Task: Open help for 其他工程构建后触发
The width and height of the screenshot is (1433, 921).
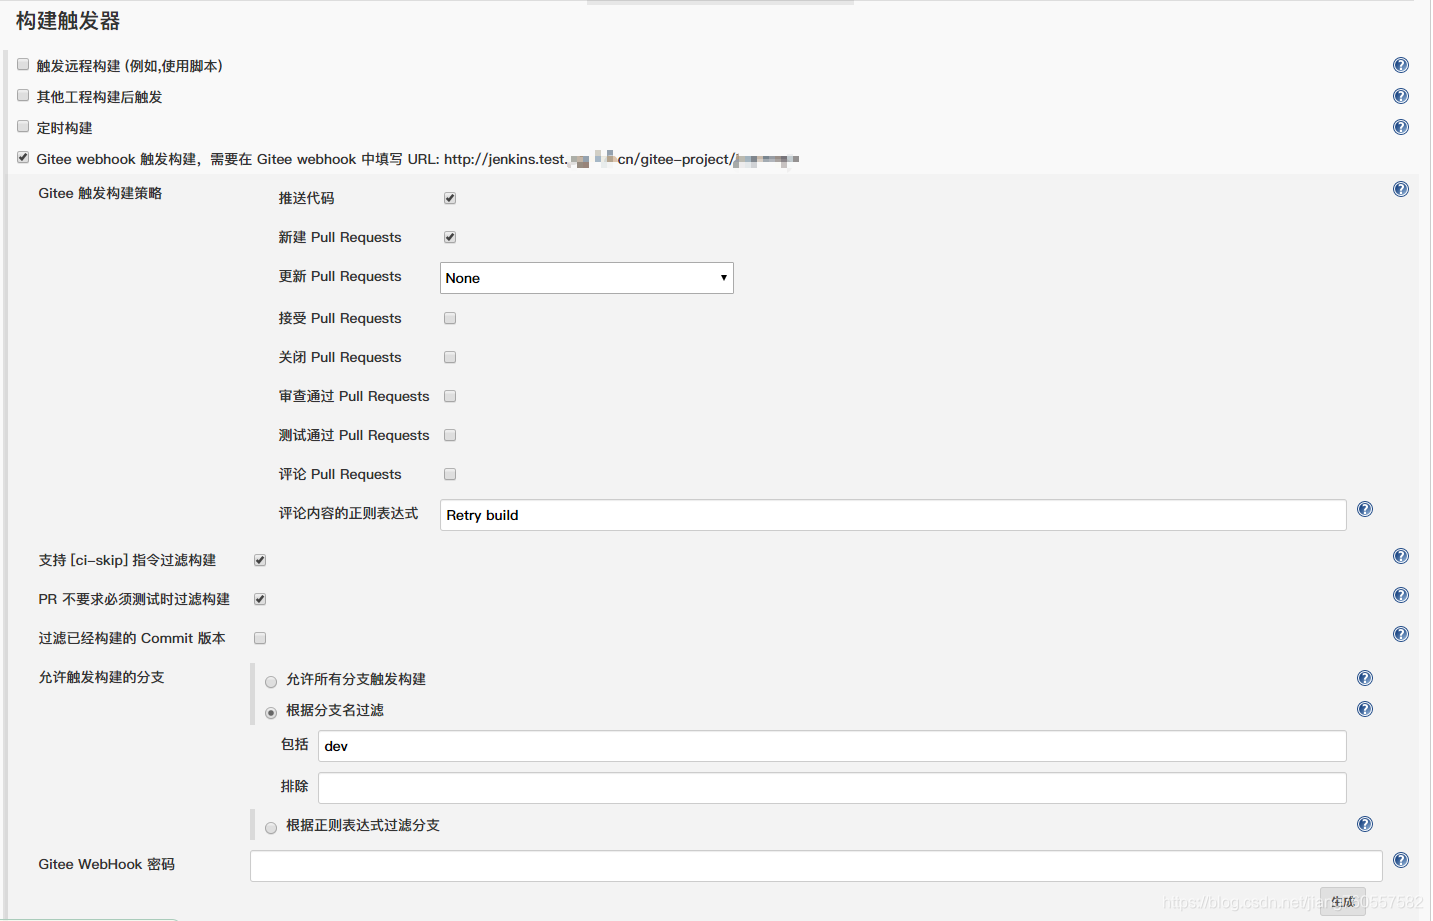Action: pos(1400,95)
